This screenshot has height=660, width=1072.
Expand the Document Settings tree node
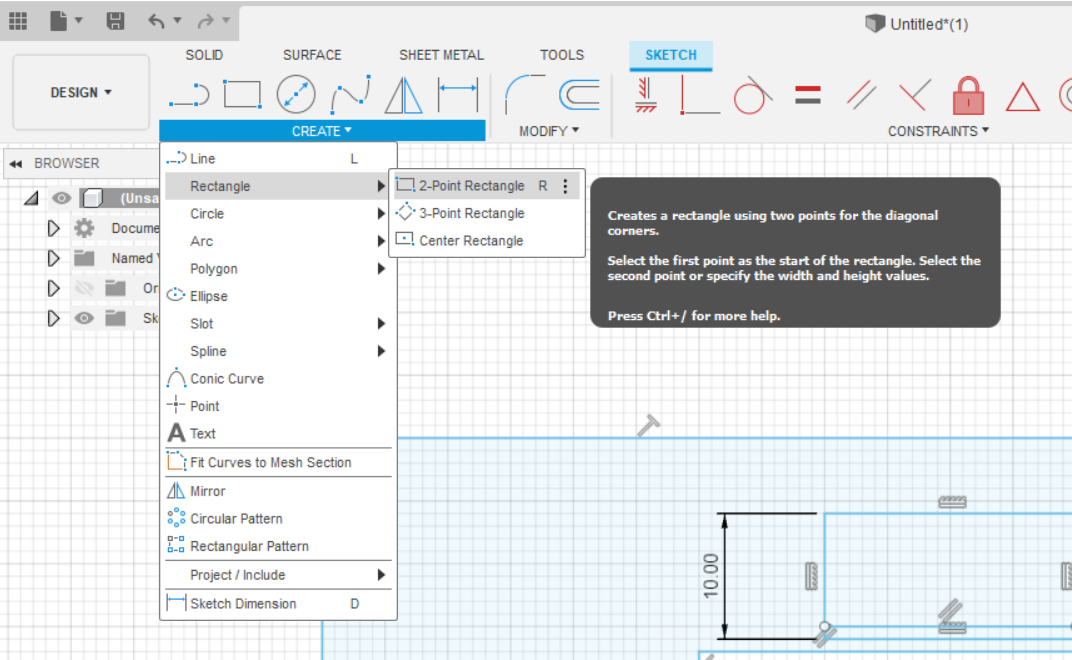pos(53,228)
